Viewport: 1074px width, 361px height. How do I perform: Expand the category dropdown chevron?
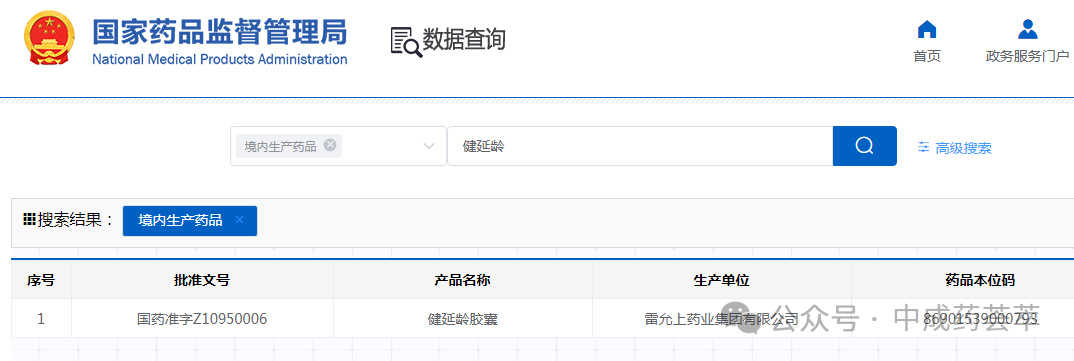click(x=429, y=146)
